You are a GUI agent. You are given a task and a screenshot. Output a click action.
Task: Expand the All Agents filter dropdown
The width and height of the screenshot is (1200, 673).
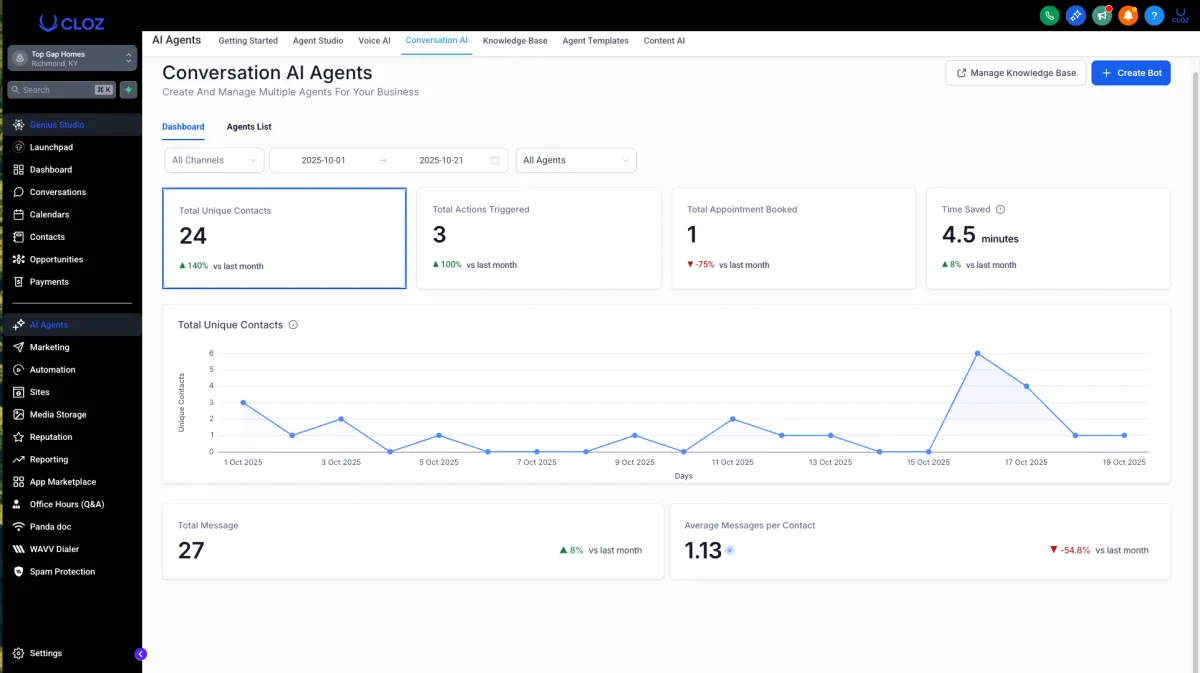pos(576,160)
